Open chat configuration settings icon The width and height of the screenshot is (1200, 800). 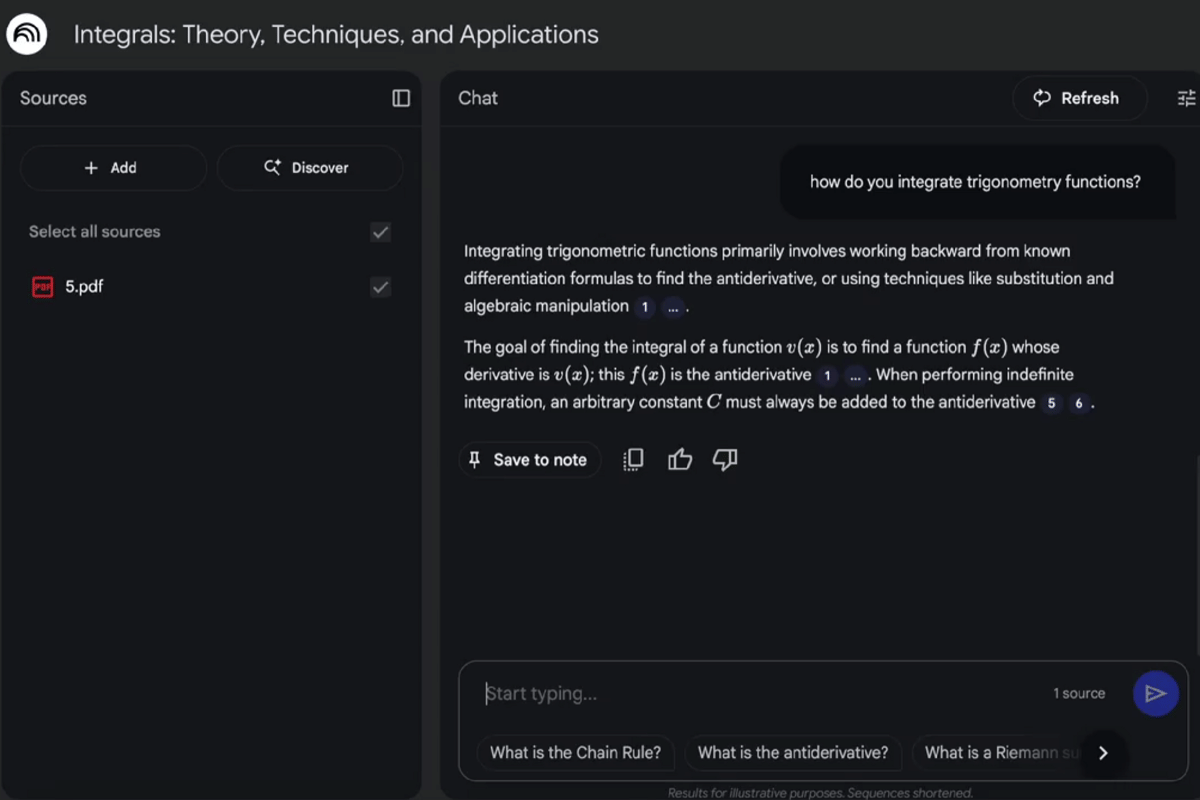point(1186,98)
